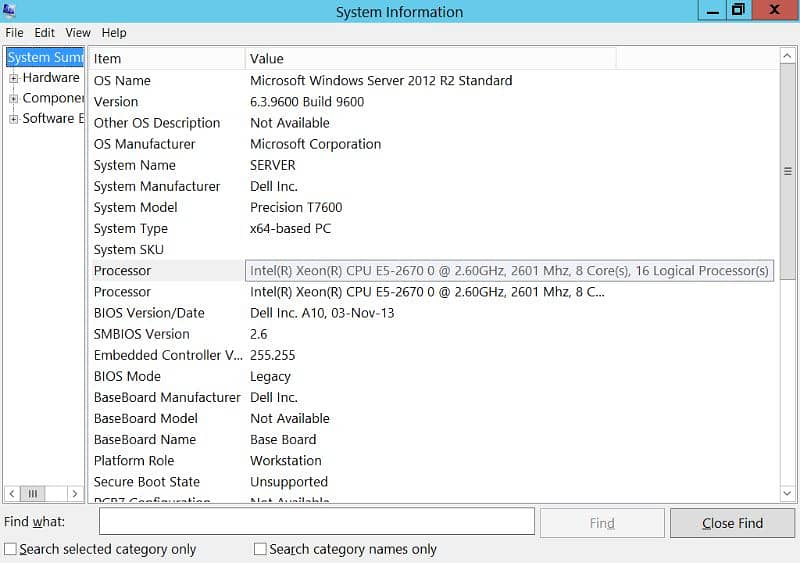Image resolution: width=800 pixels, height=563 pixels.
Task: Select the System SKU row
Action: pos(433,250)
